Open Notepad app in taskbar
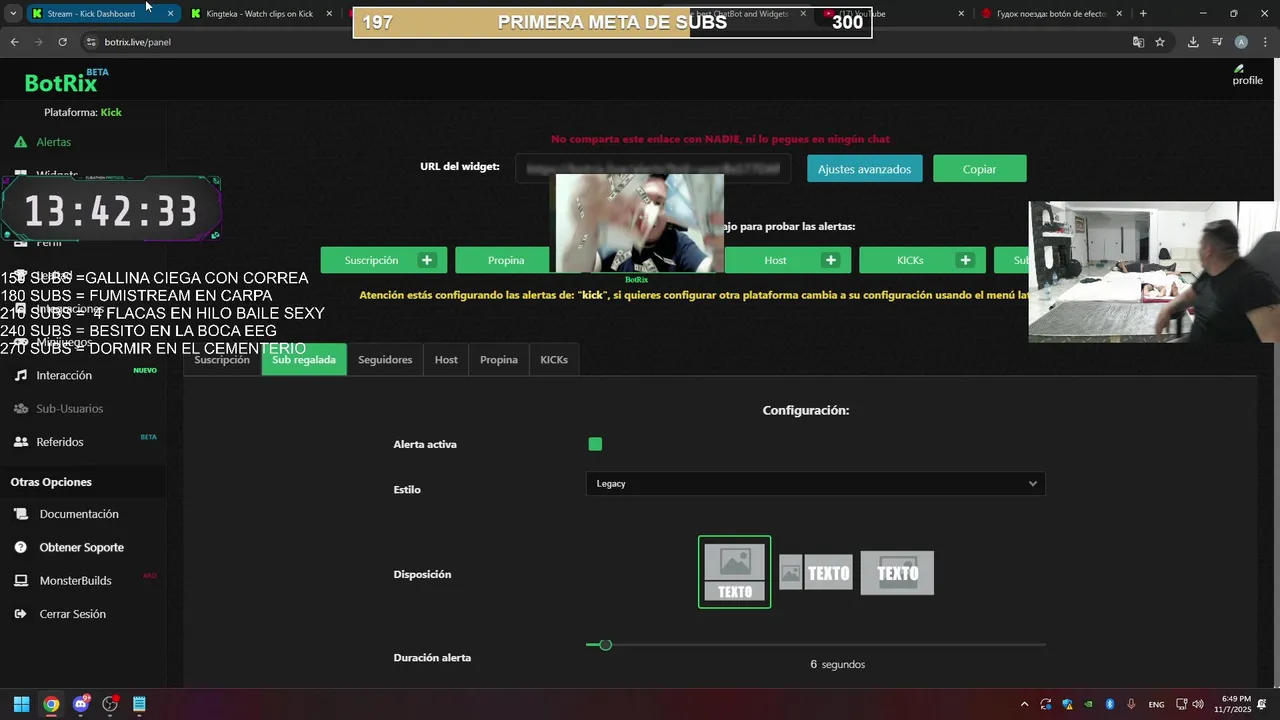Viewport: 1280px width, 720px height. pyautogui.click(x=139, y=704)
